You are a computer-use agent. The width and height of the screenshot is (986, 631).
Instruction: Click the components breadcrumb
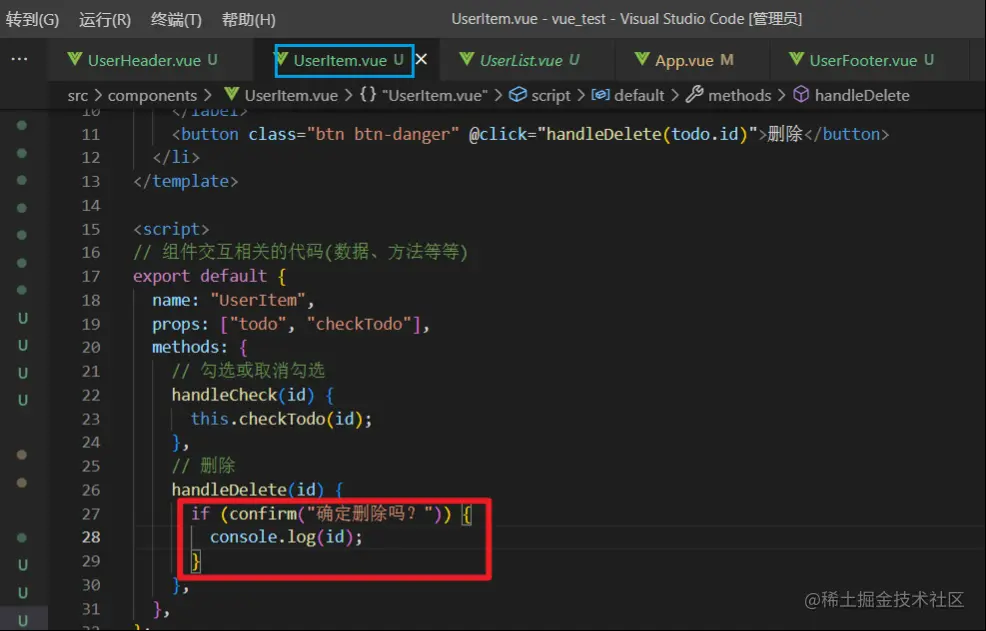[152, 96]
